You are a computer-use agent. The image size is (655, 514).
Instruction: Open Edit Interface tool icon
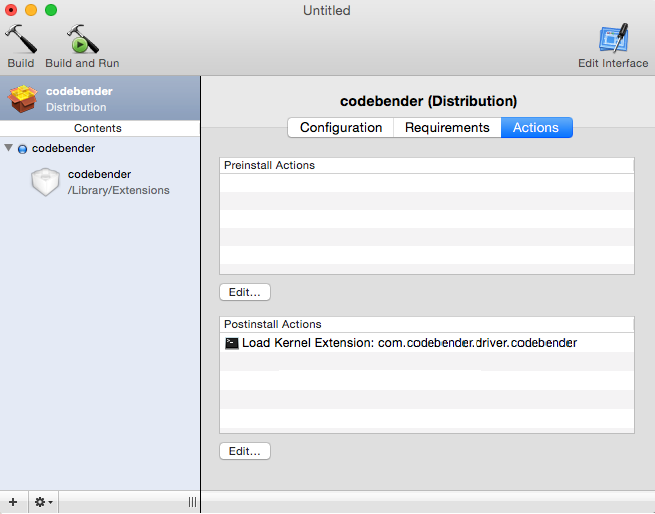pos(613,38)
